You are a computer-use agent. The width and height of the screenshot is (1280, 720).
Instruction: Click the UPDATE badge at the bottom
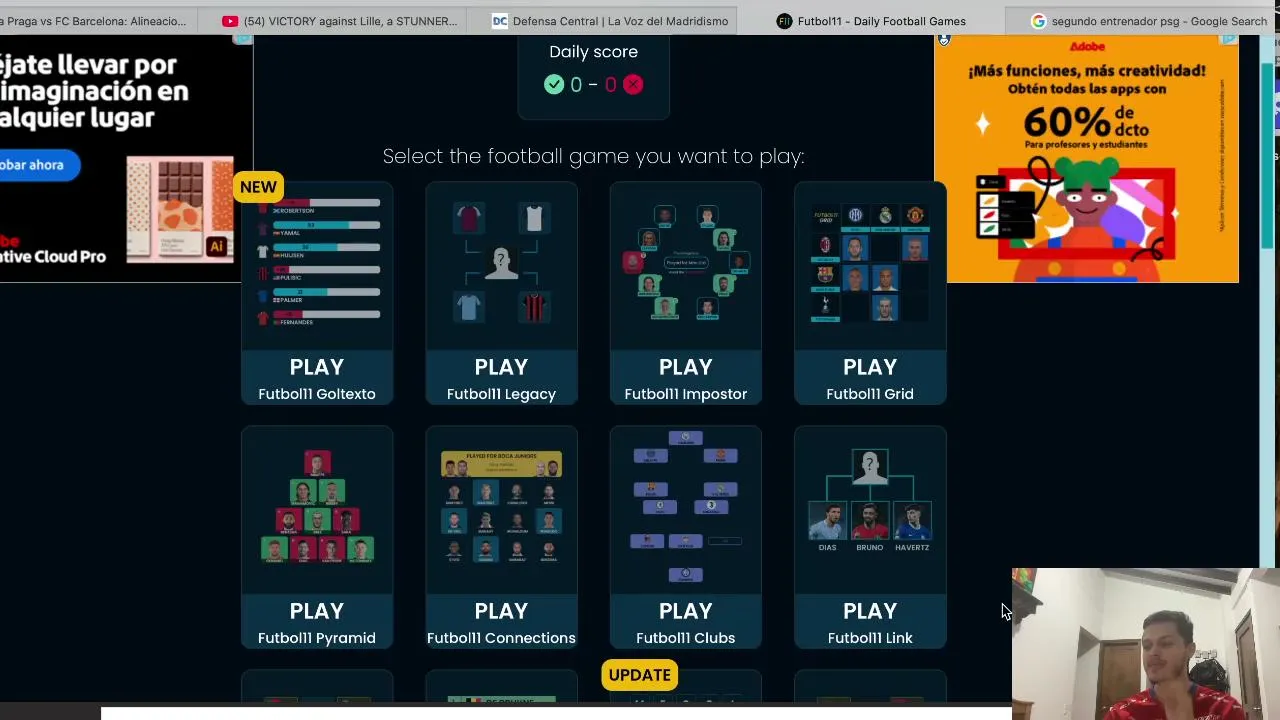(640, 675)
